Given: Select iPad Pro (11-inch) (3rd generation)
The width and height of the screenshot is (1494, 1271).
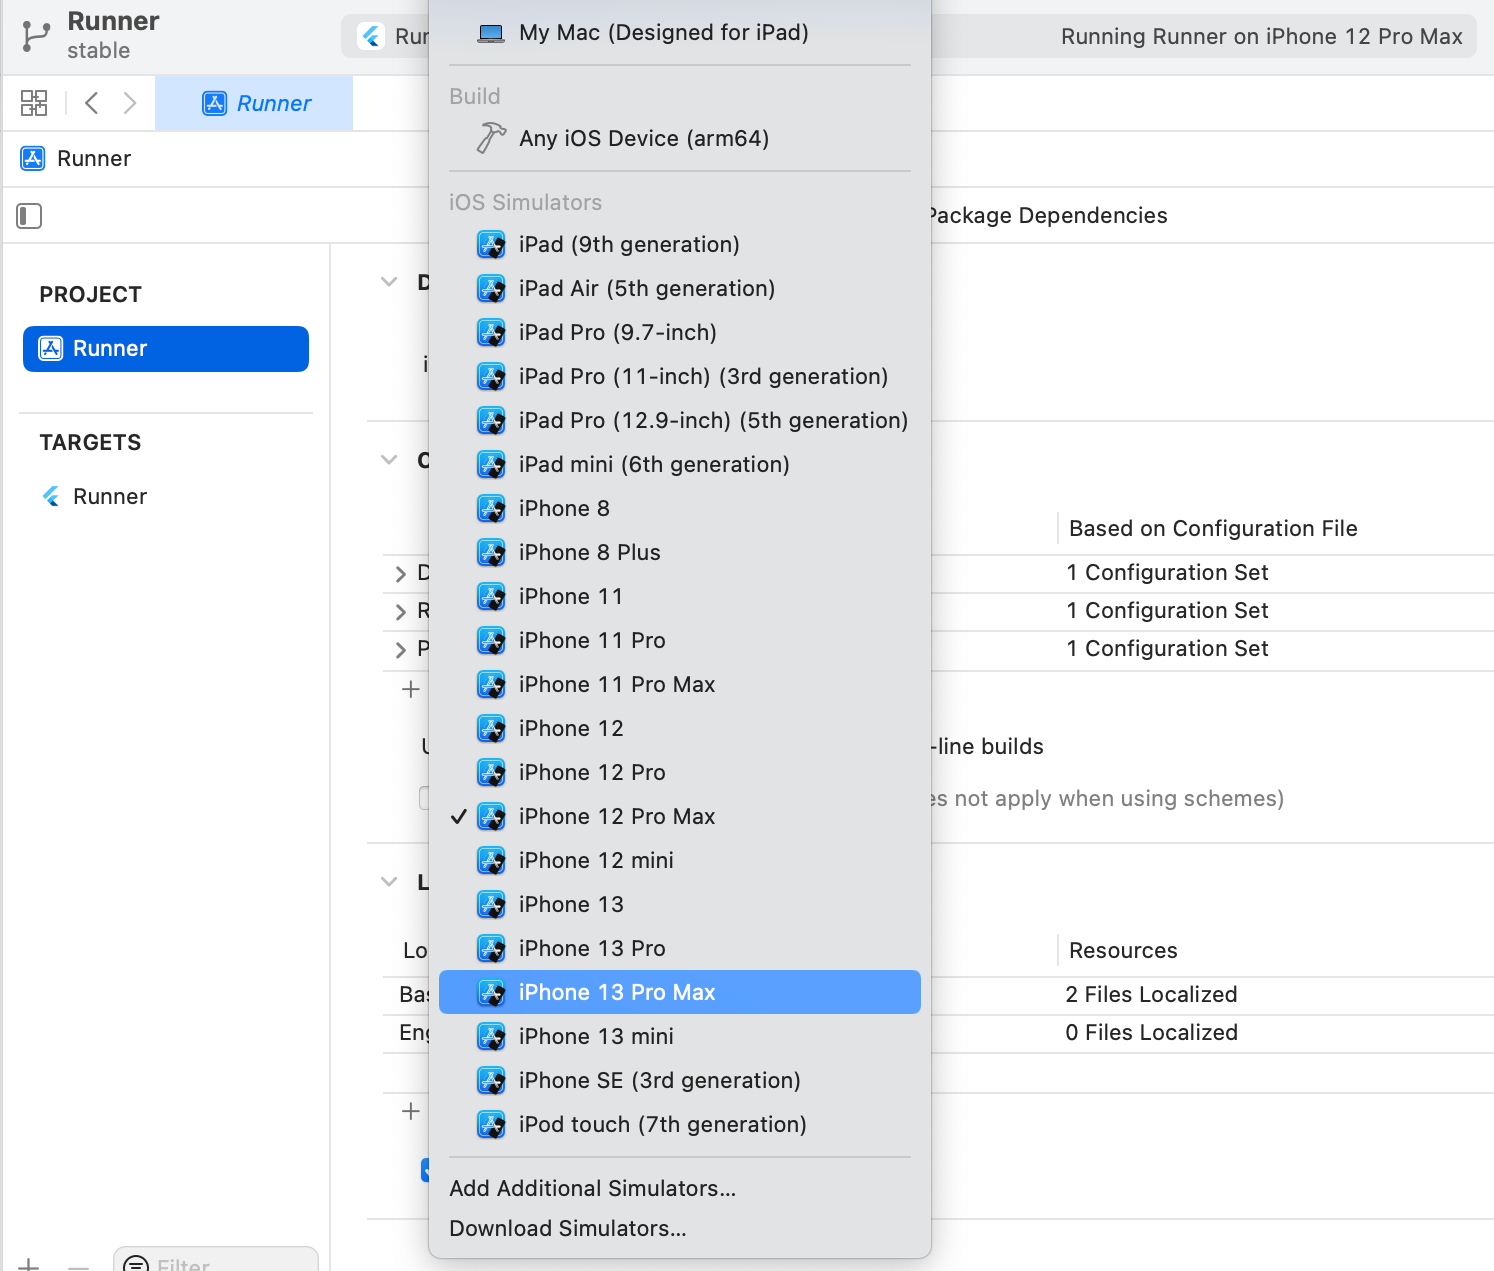Looking at the screenshot, I should 679,376.
